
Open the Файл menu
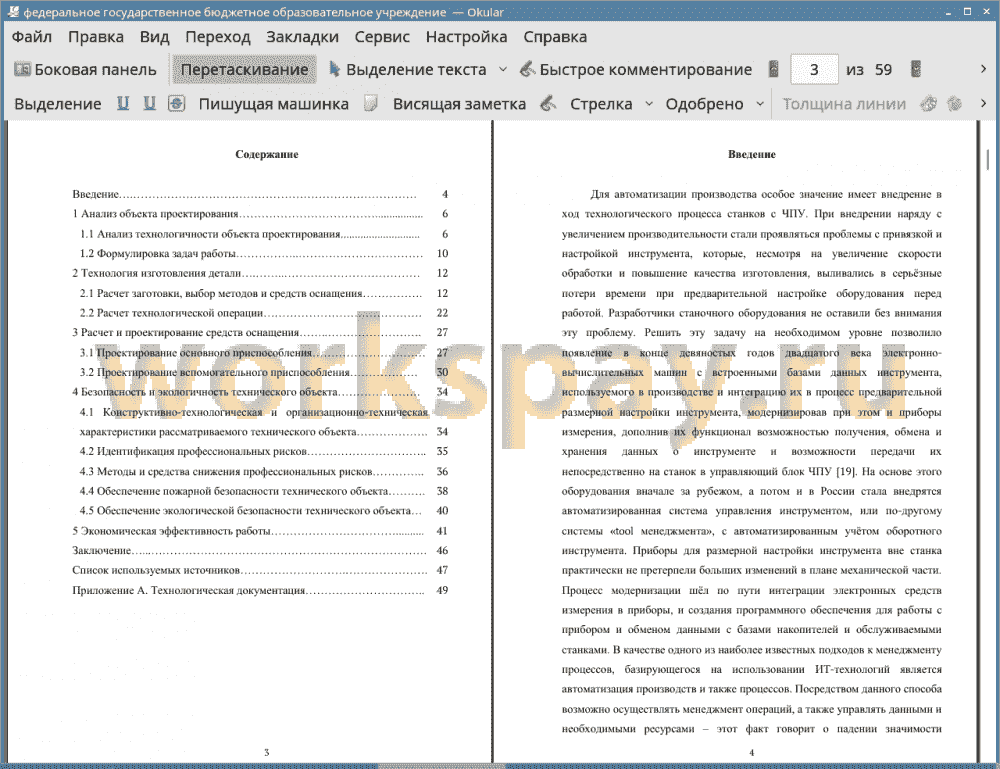32,37
